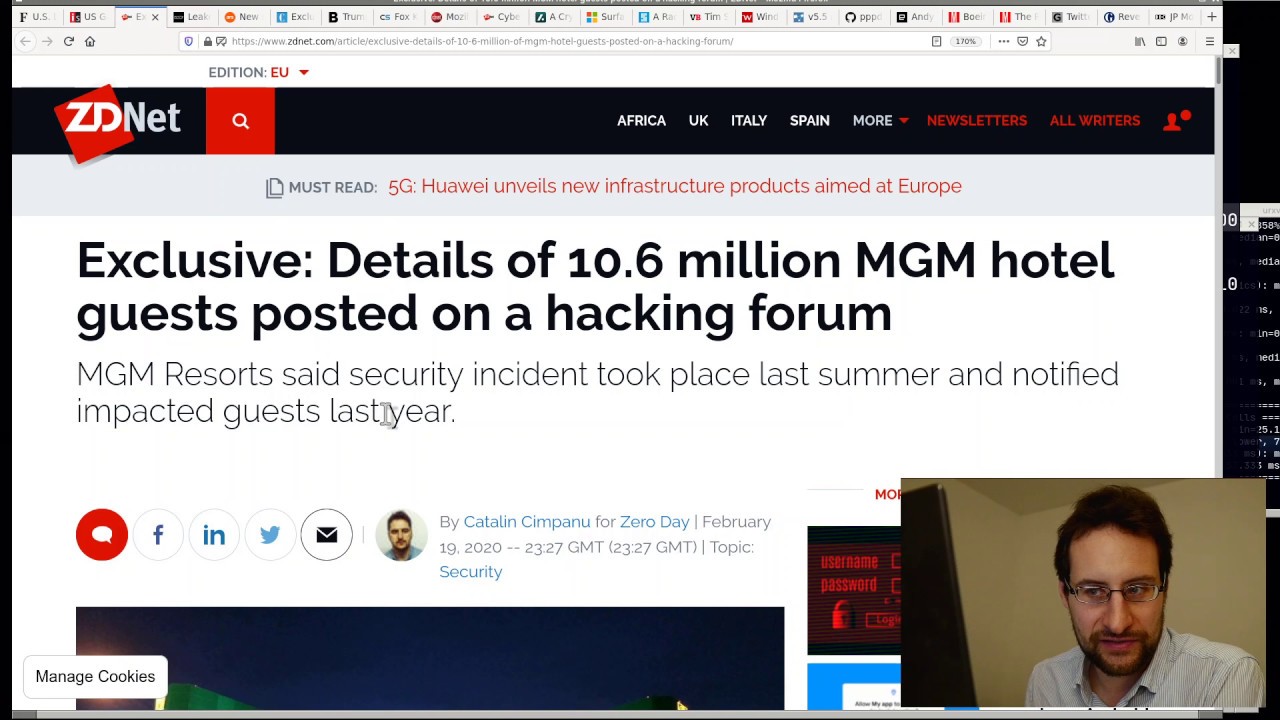Share the article on LinkedIn
1280x720 pixels.
[x=214, y=535]
